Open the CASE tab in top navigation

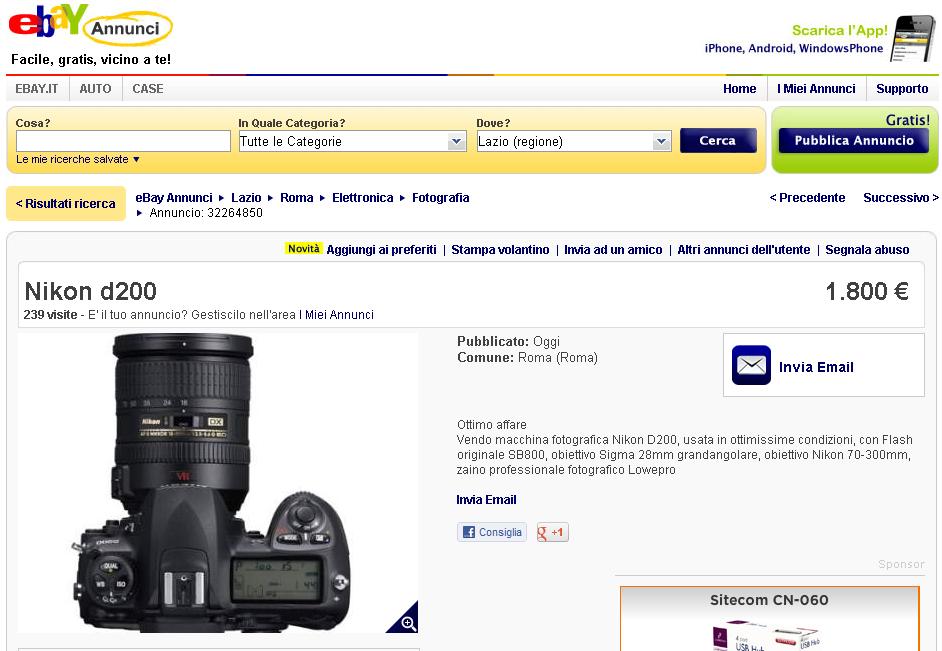point(148,89)
